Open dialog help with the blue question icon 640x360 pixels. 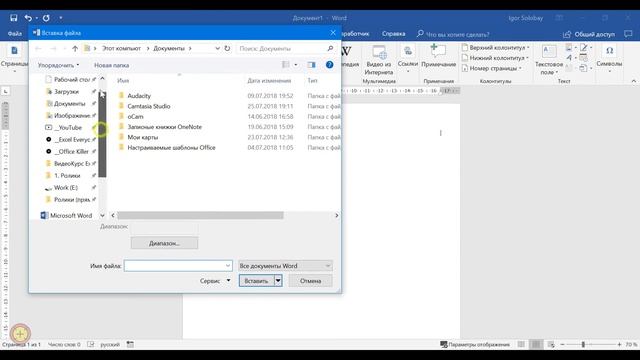point(329,65)
